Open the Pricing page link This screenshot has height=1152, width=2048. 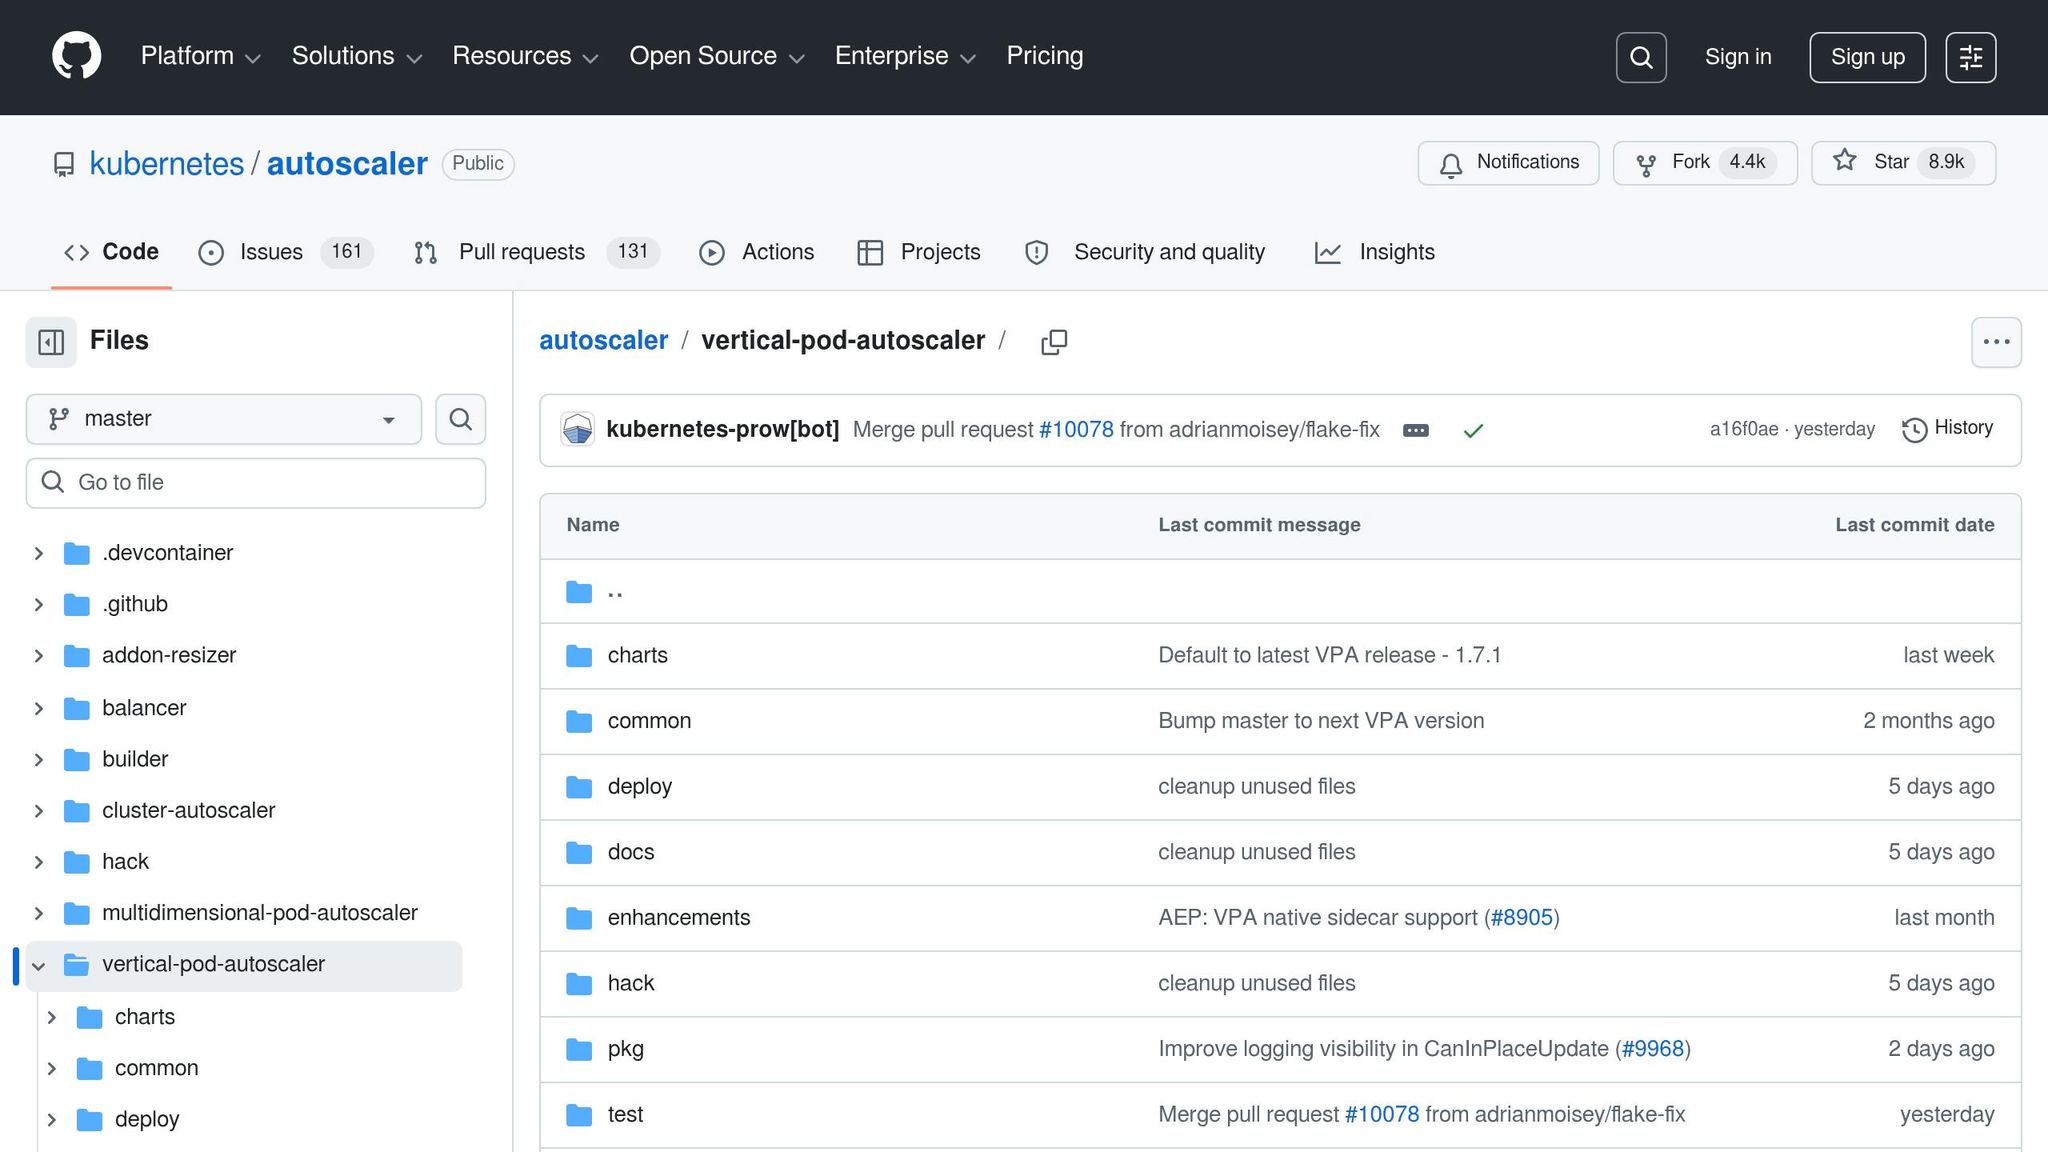(x=1045, y=56)
